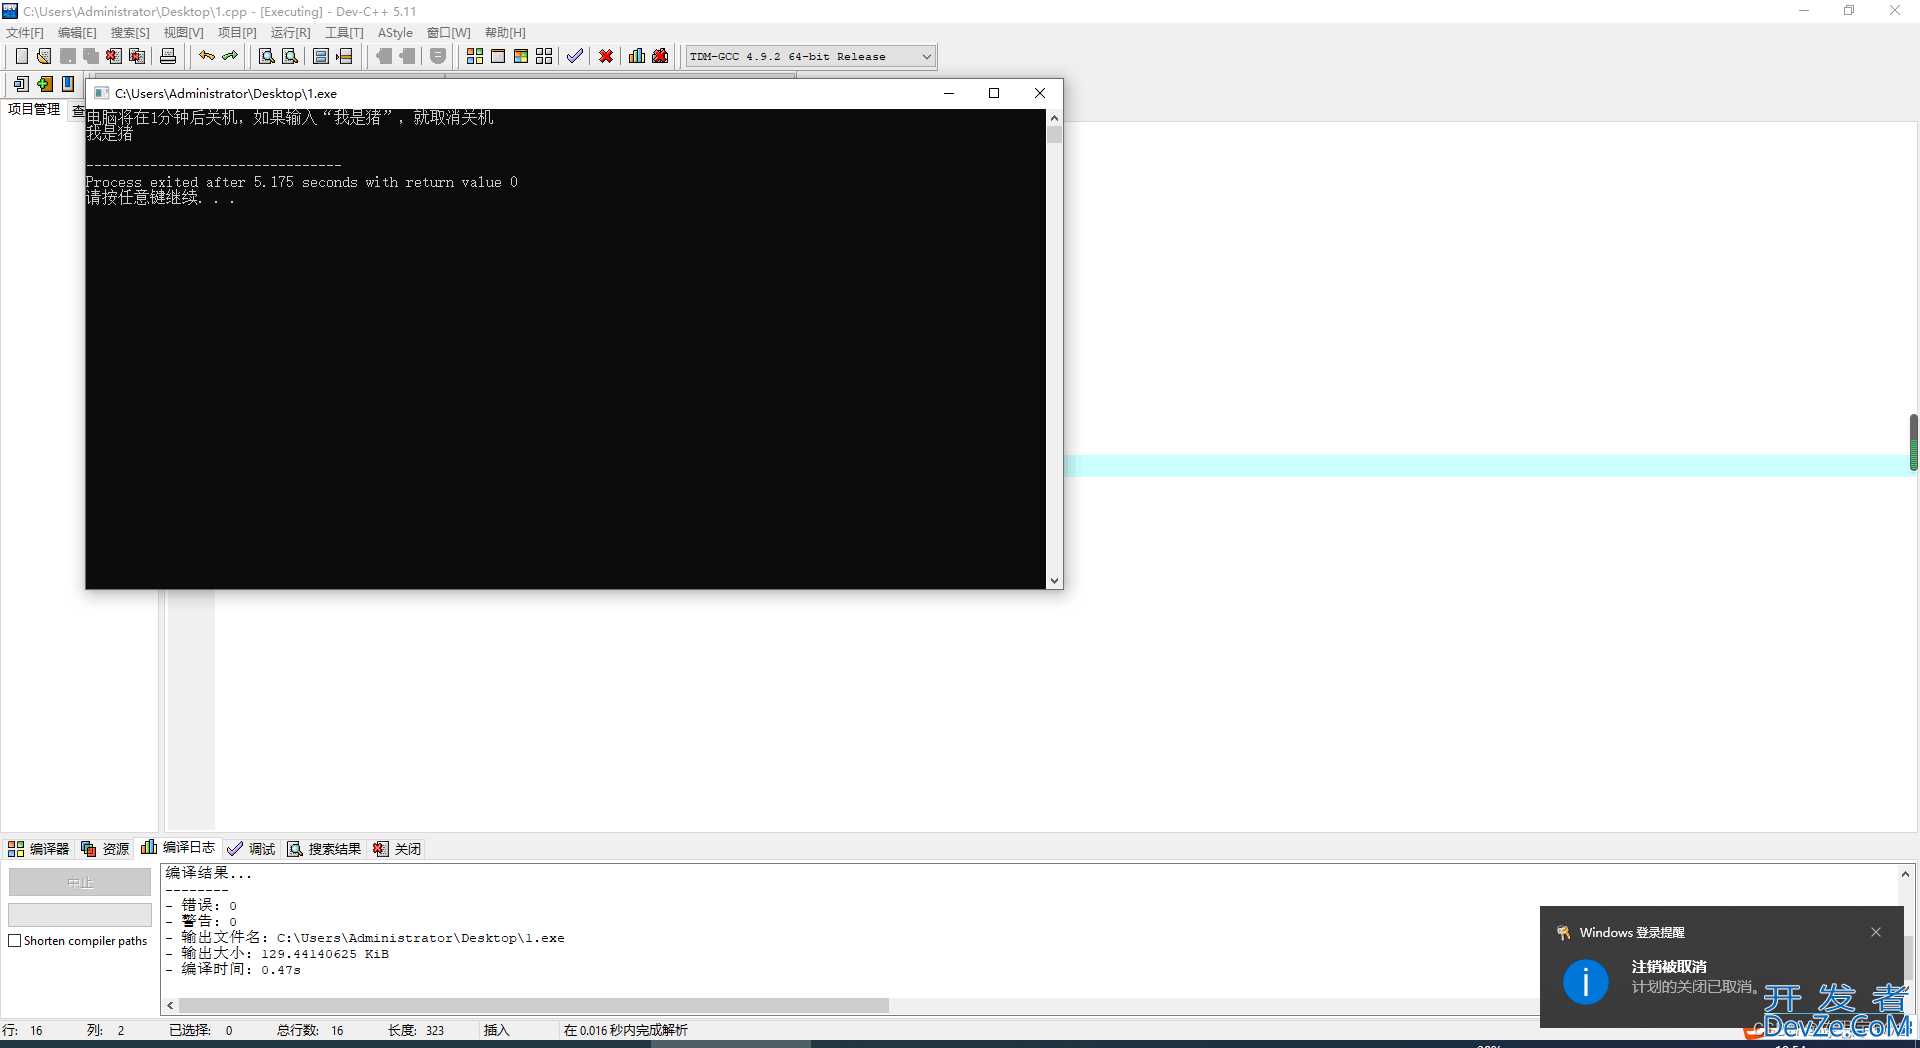Click the New file toolbar icon
Viewport: 1920px width, 1048px height.
[21, 56]
